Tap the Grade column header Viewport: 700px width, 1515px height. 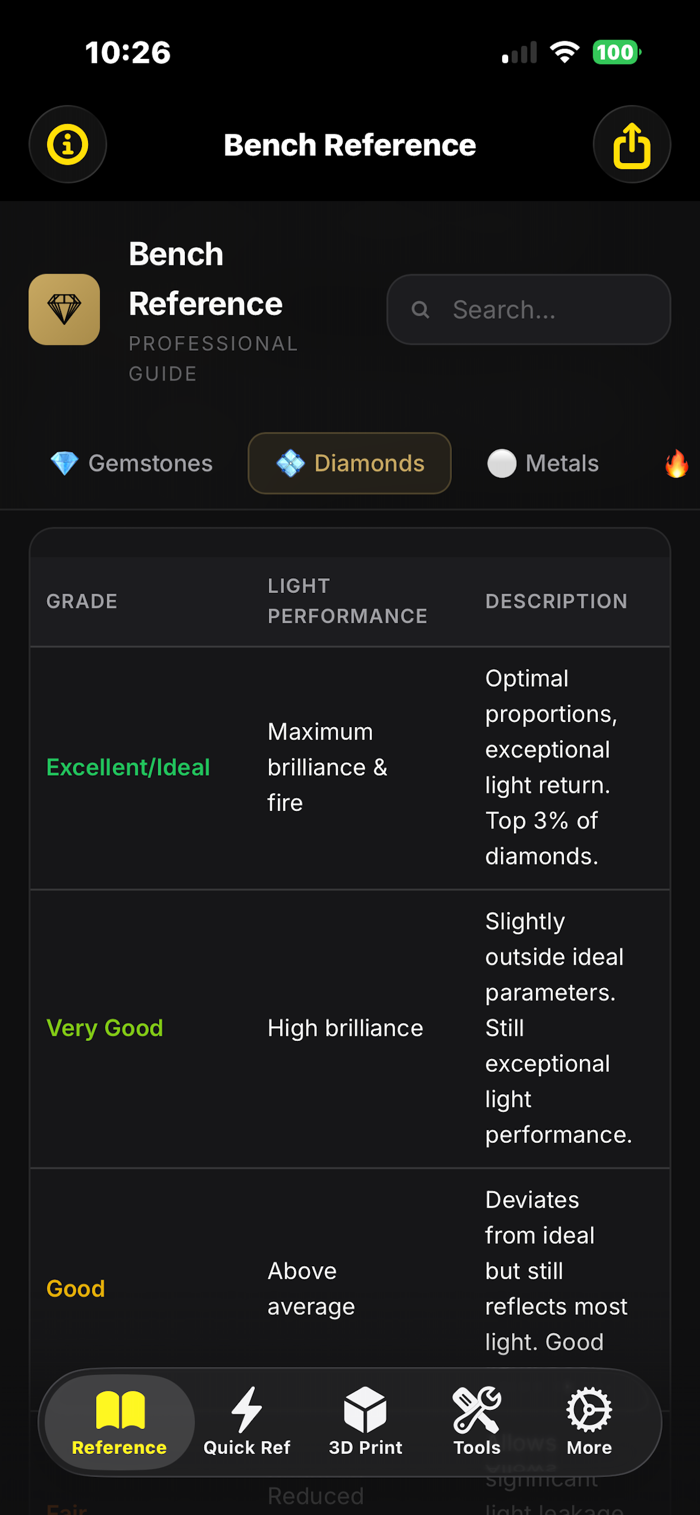(x=82, y=601)
